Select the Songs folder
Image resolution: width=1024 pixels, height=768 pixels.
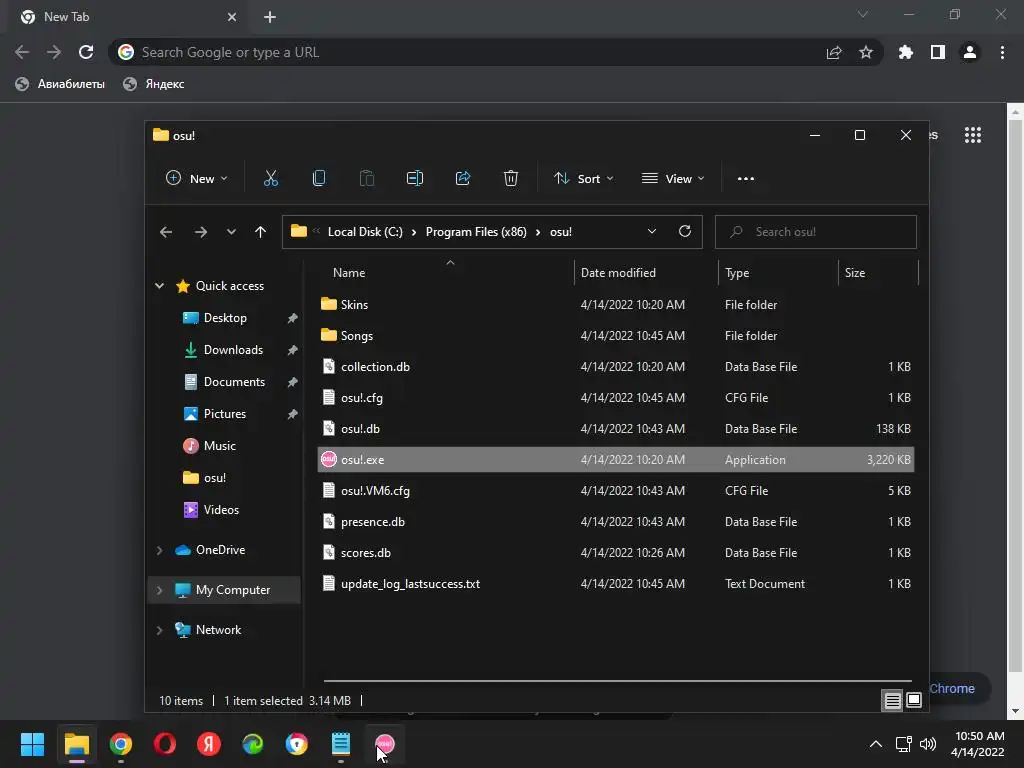(616, 336)
